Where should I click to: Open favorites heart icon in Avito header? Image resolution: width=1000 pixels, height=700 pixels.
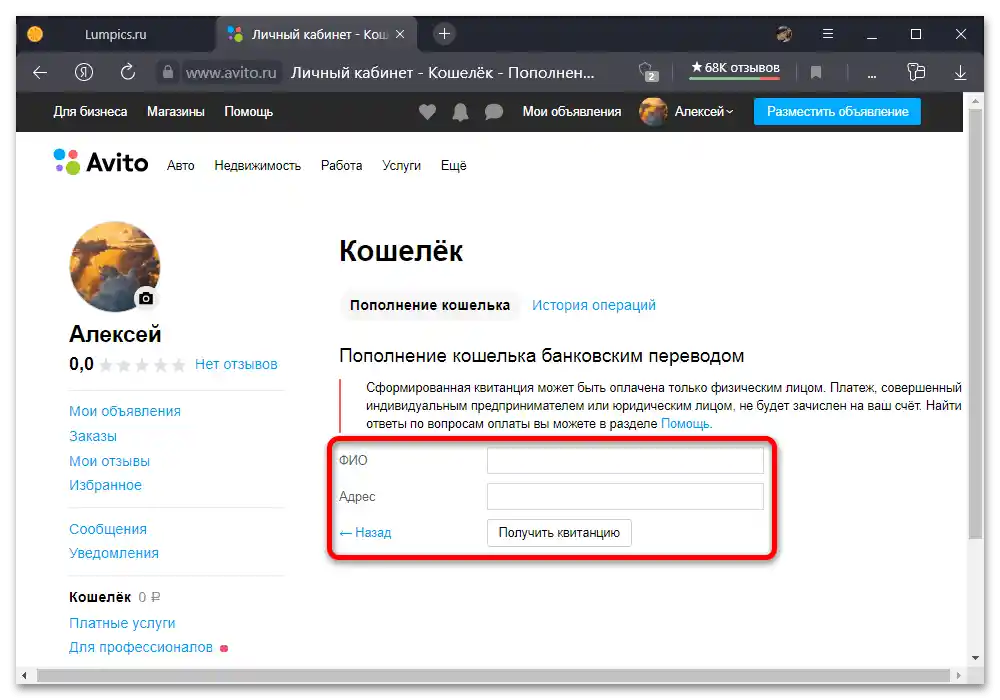(427, 112)
